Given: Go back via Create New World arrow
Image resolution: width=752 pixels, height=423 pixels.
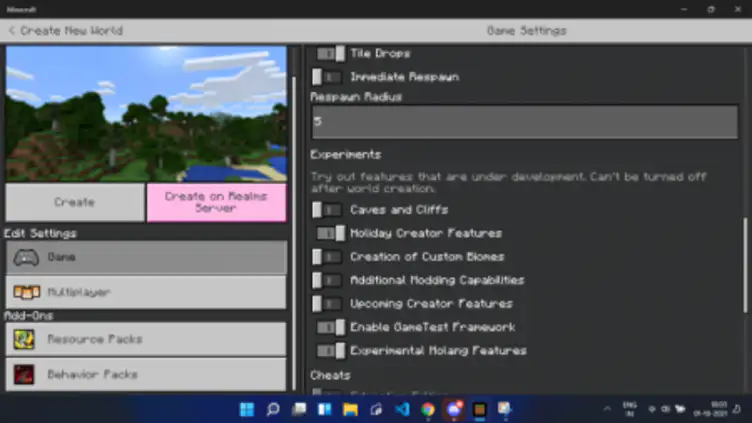Looking at the screenshot, I should point(12,31).
